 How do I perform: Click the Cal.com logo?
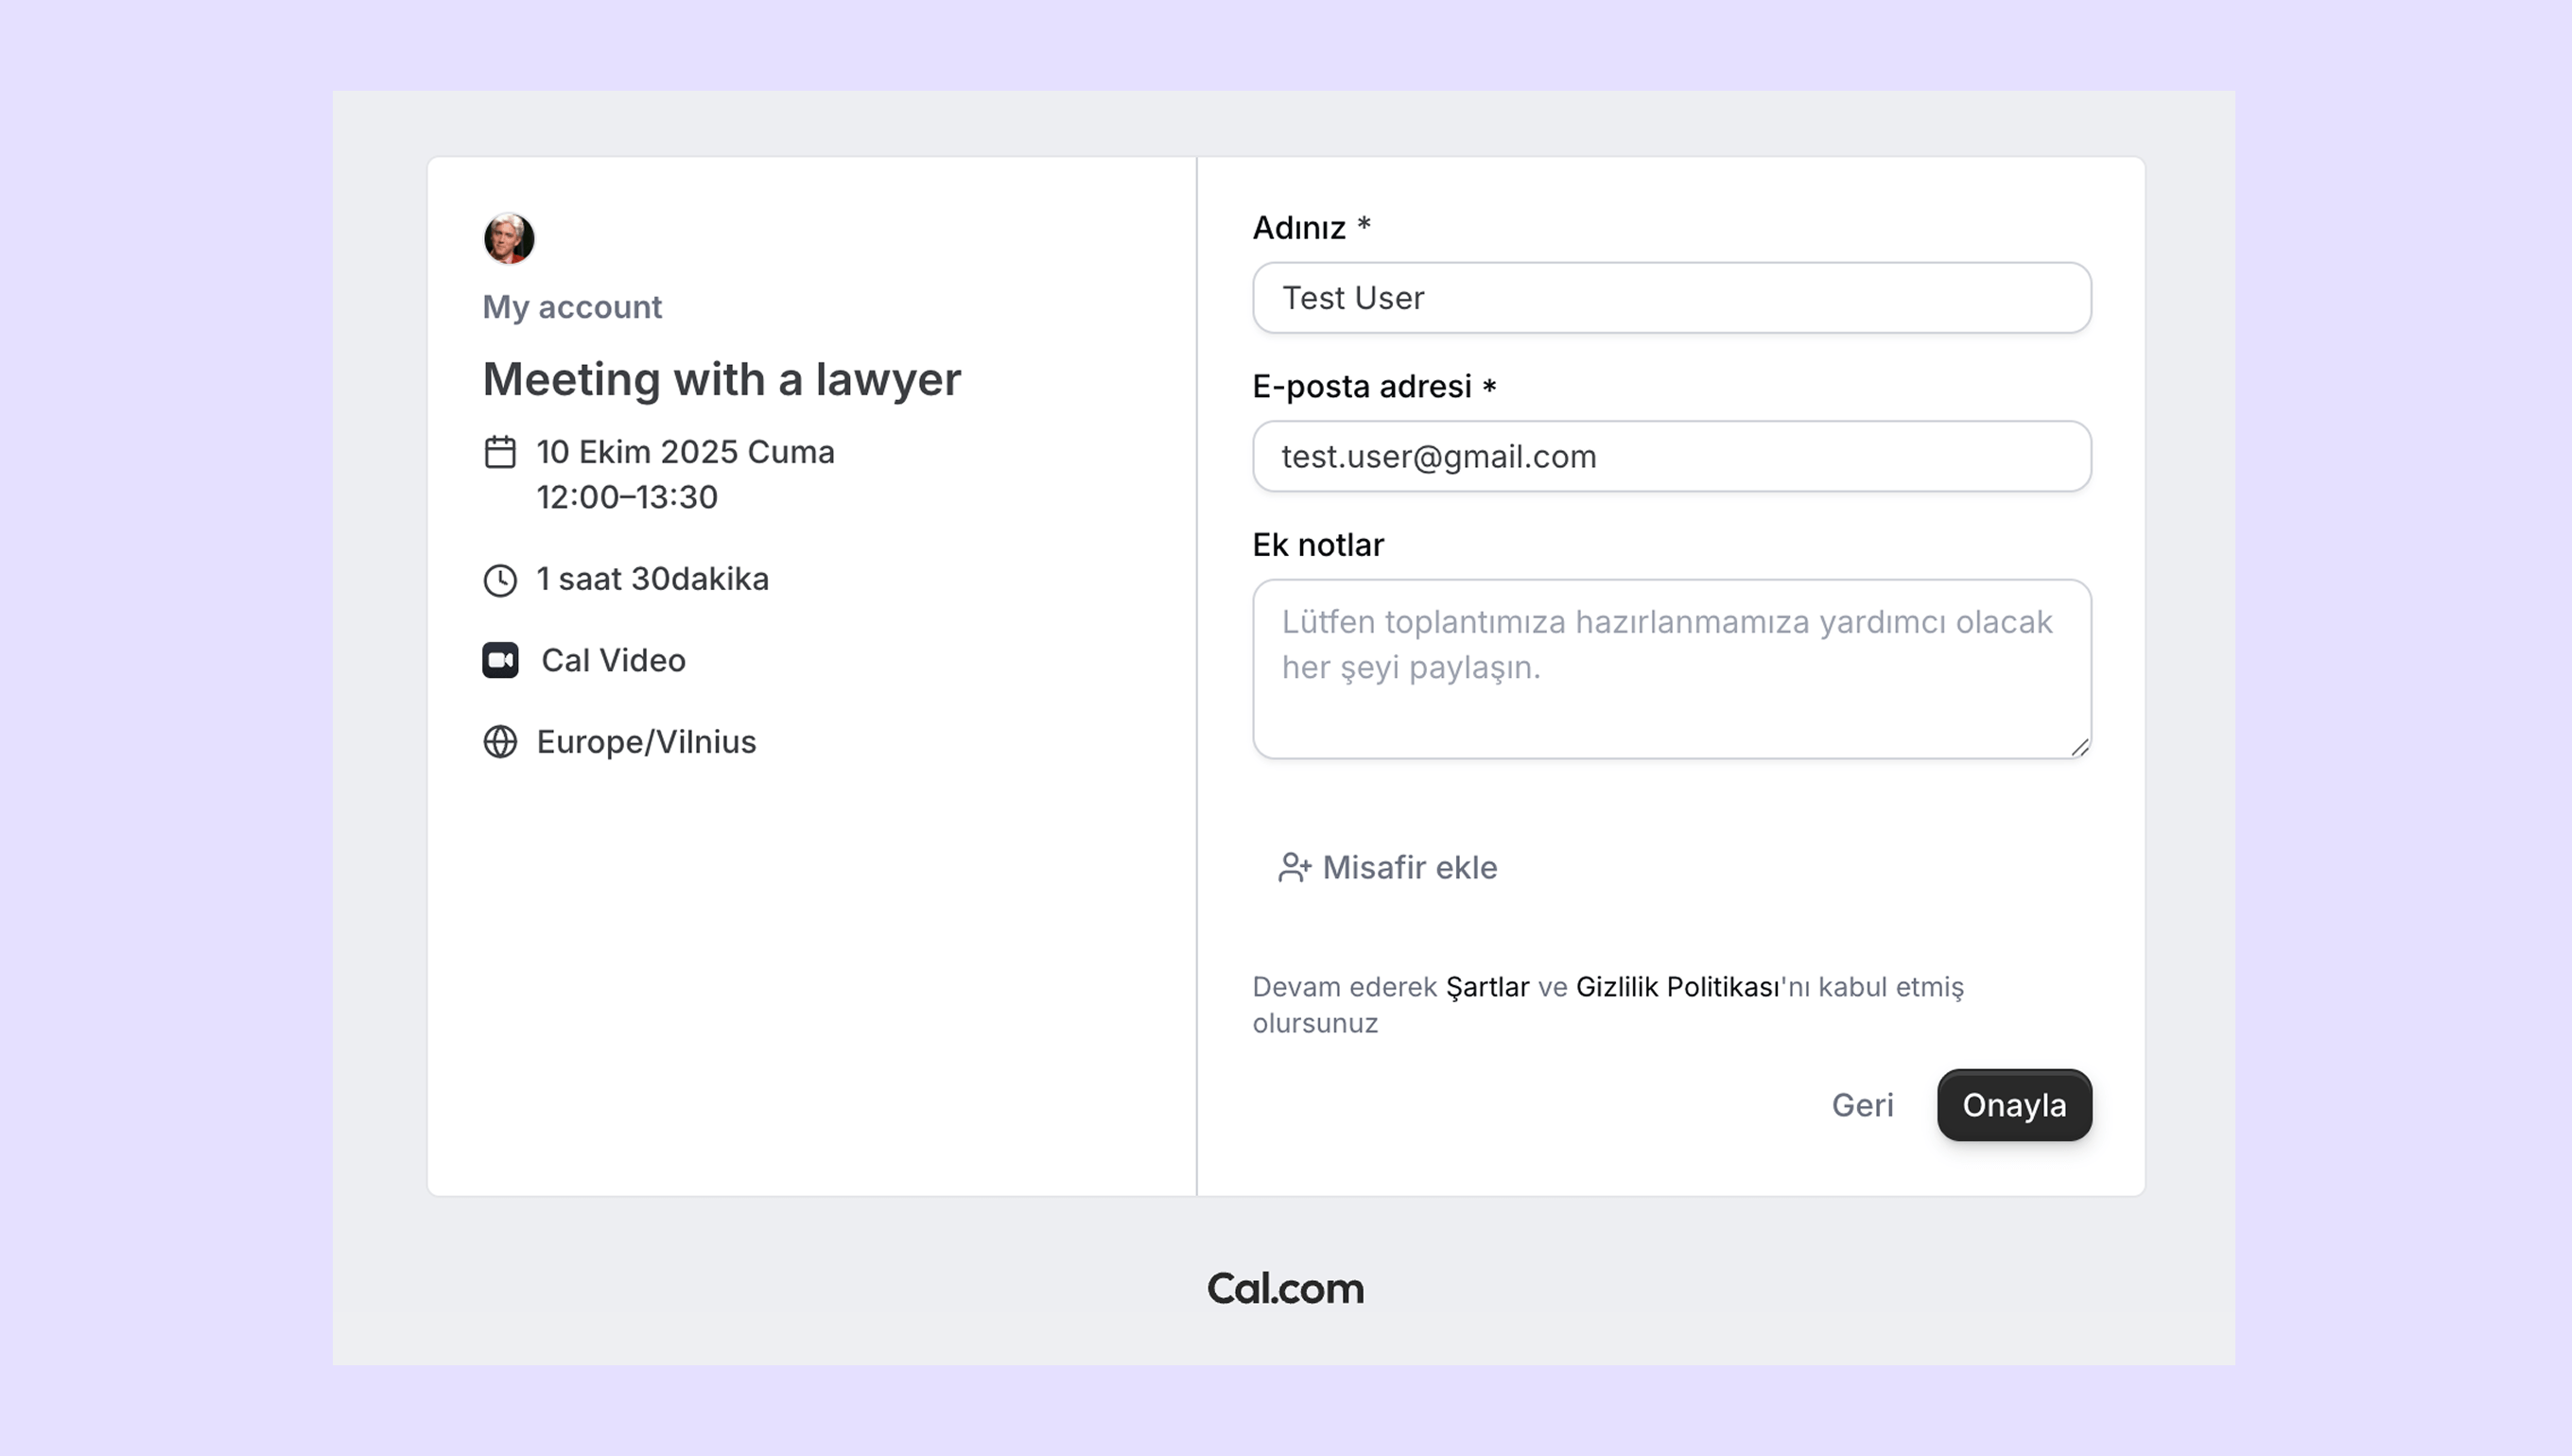coord(1285,1289)
